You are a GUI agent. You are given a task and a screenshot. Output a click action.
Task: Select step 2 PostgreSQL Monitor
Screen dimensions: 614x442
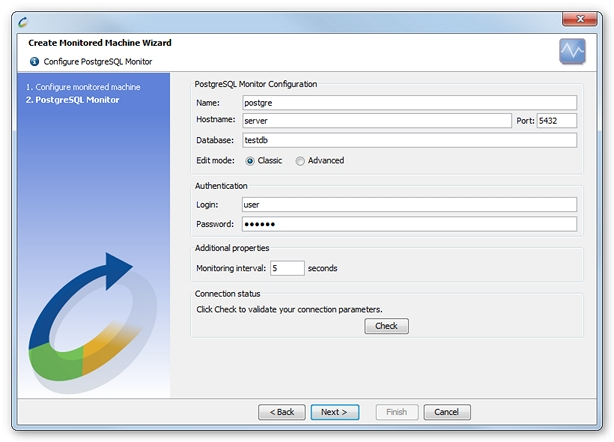72,100
